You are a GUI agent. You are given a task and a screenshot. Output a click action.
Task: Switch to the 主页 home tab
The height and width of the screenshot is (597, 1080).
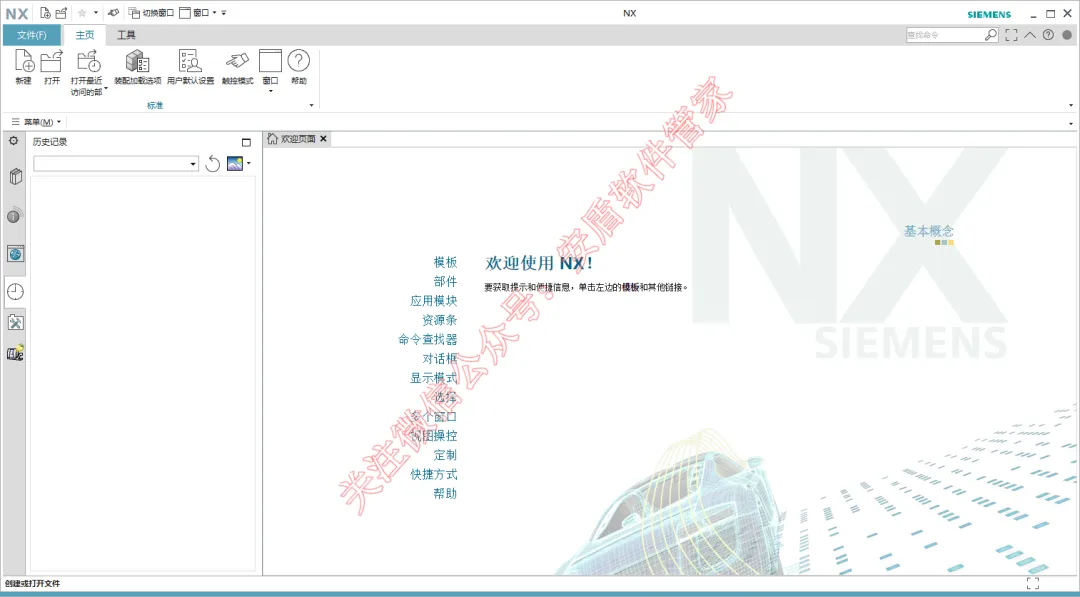coord(85,35)
